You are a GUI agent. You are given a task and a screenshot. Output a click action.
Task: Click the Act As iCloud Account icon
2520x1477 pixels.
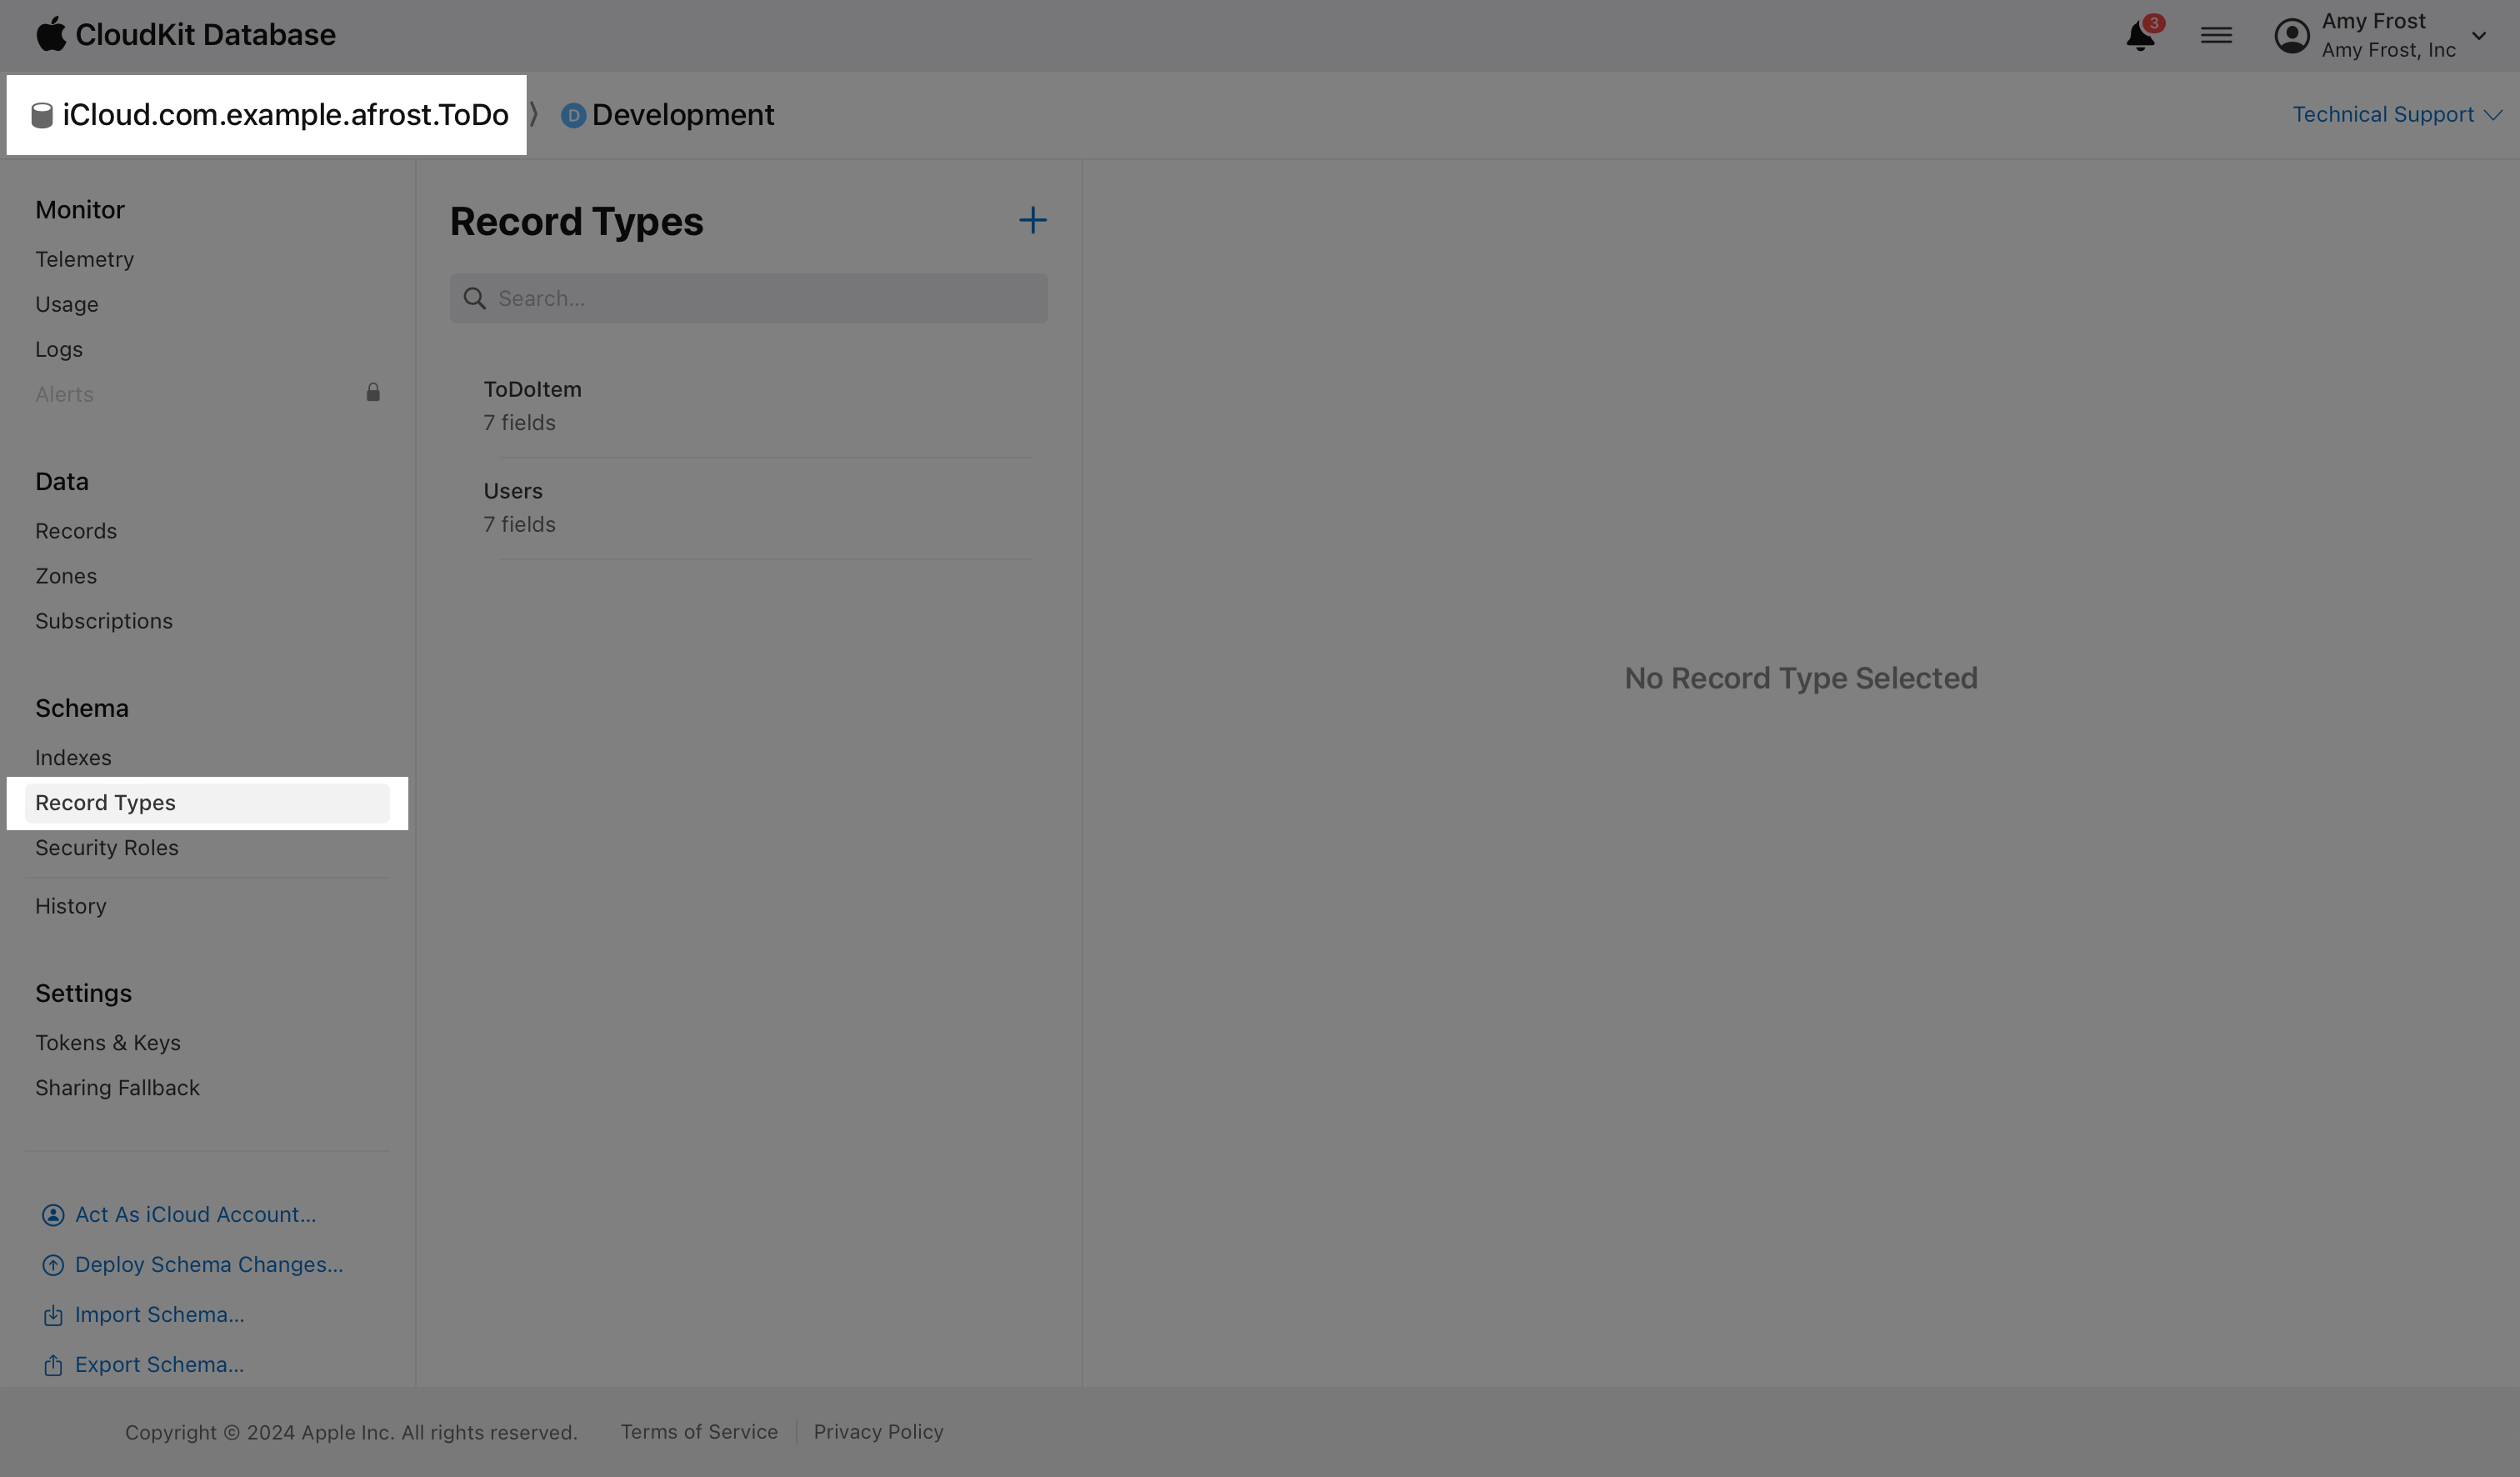[53, 1215]
